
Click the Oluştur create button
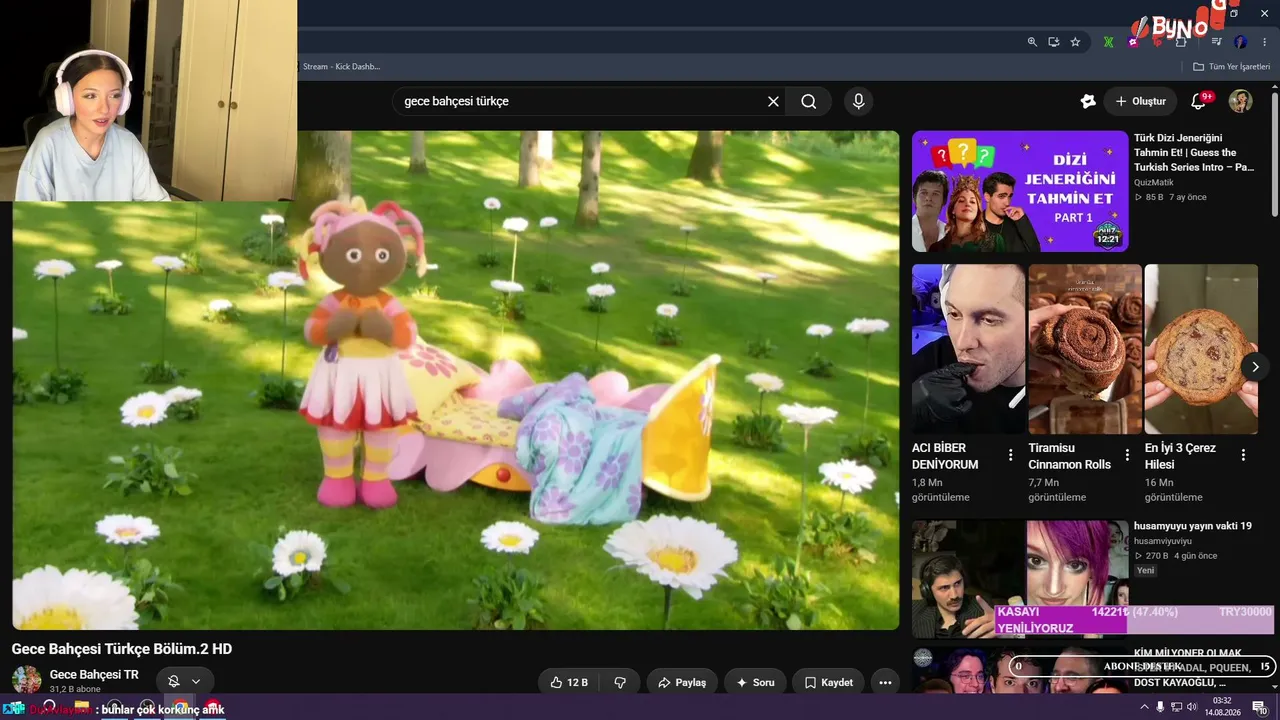click(x=1140, y=101)
